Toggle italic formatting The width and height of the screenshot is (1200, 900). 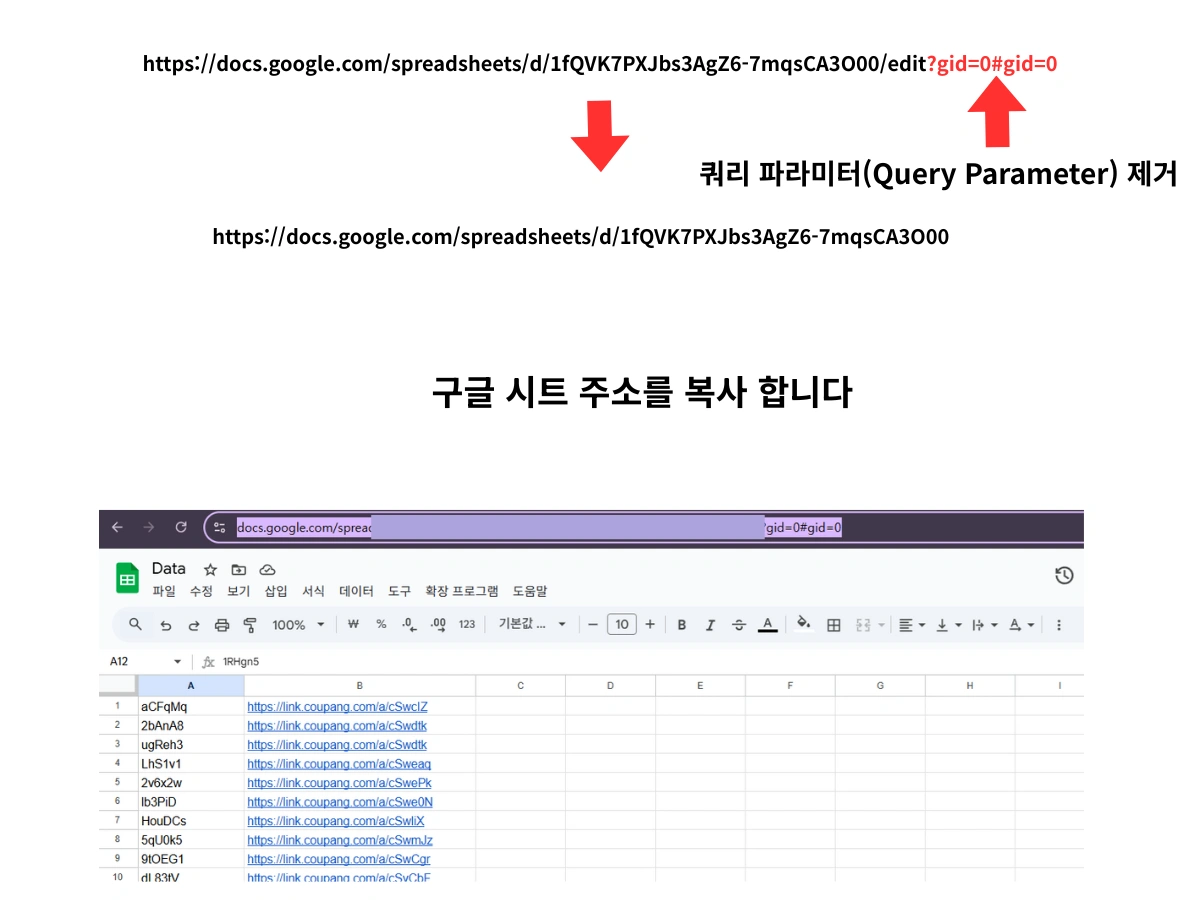710,624
